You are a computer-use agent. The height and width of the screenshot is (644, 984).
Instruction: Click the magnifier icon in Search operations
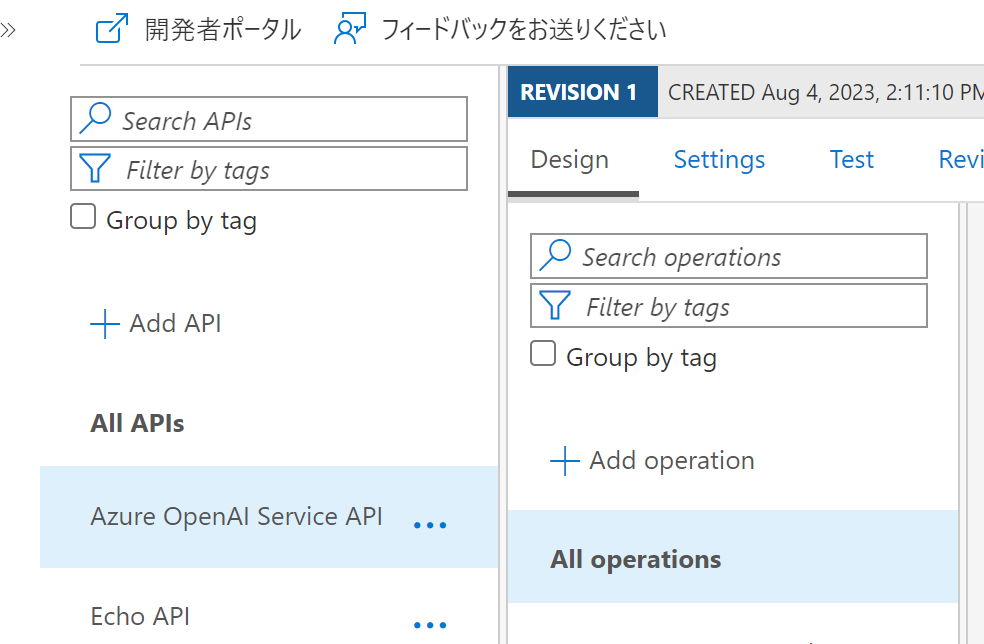[x=555, y=257]
